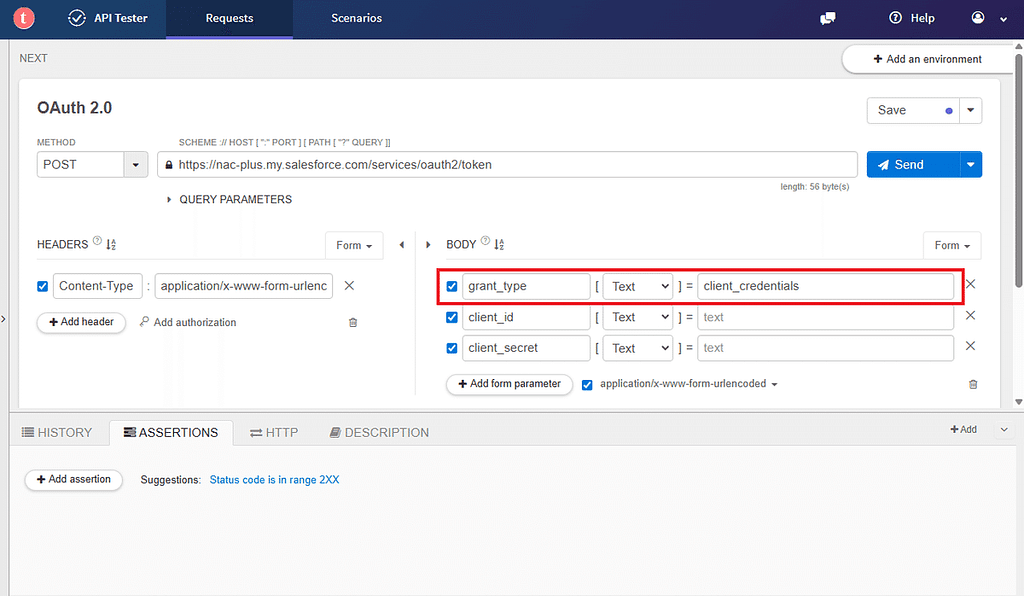Show body help question icon
Image resolution: width=1024 pixels, height=596 pixels.
(485, 240)
